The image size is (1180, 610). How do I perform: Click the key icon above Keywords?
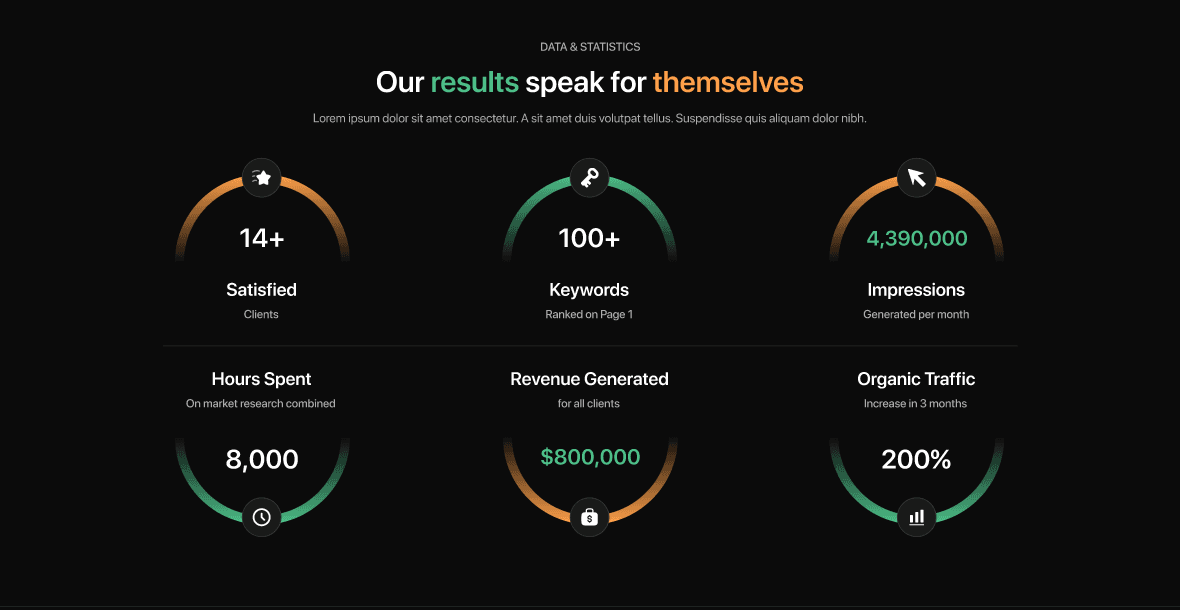590,178
